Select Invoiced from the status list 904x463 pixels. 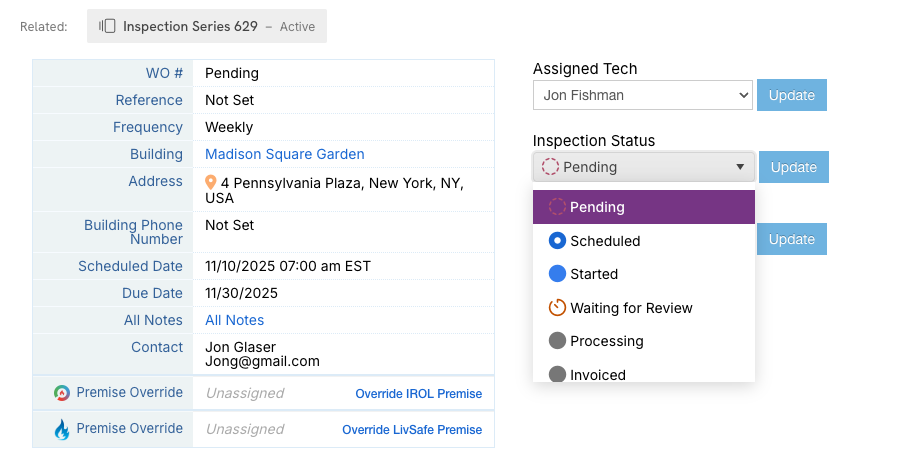[597, 375]
